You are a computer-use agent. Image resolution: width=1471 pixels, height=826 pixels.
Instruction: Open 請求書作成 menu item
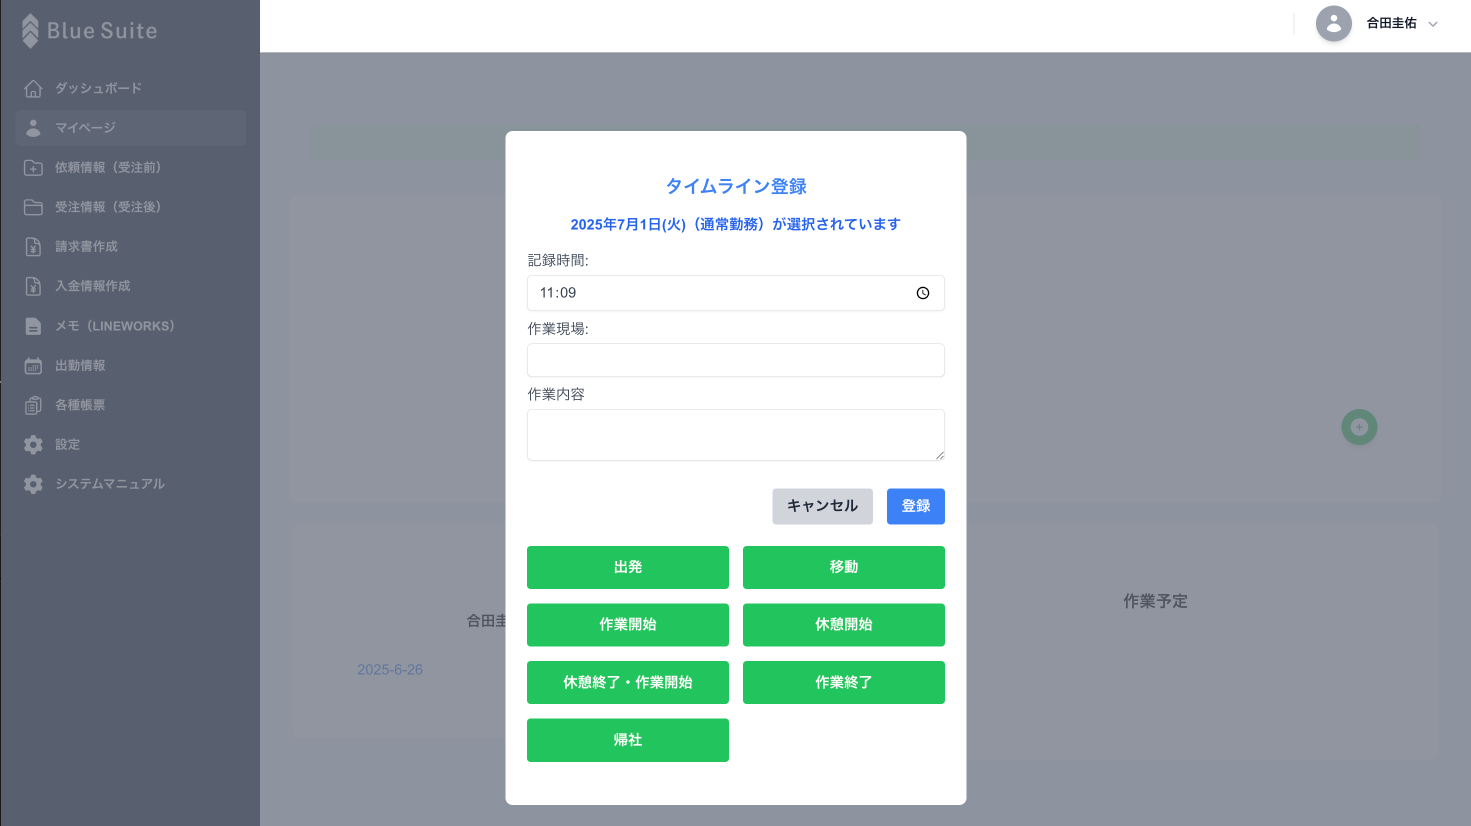(x=131, y=246)
